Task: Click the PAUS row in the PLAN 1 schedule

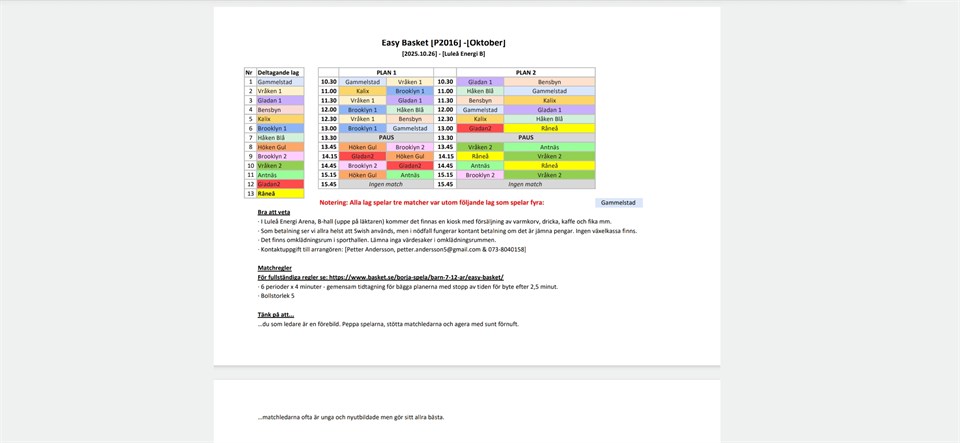Action: coord(386,138)
